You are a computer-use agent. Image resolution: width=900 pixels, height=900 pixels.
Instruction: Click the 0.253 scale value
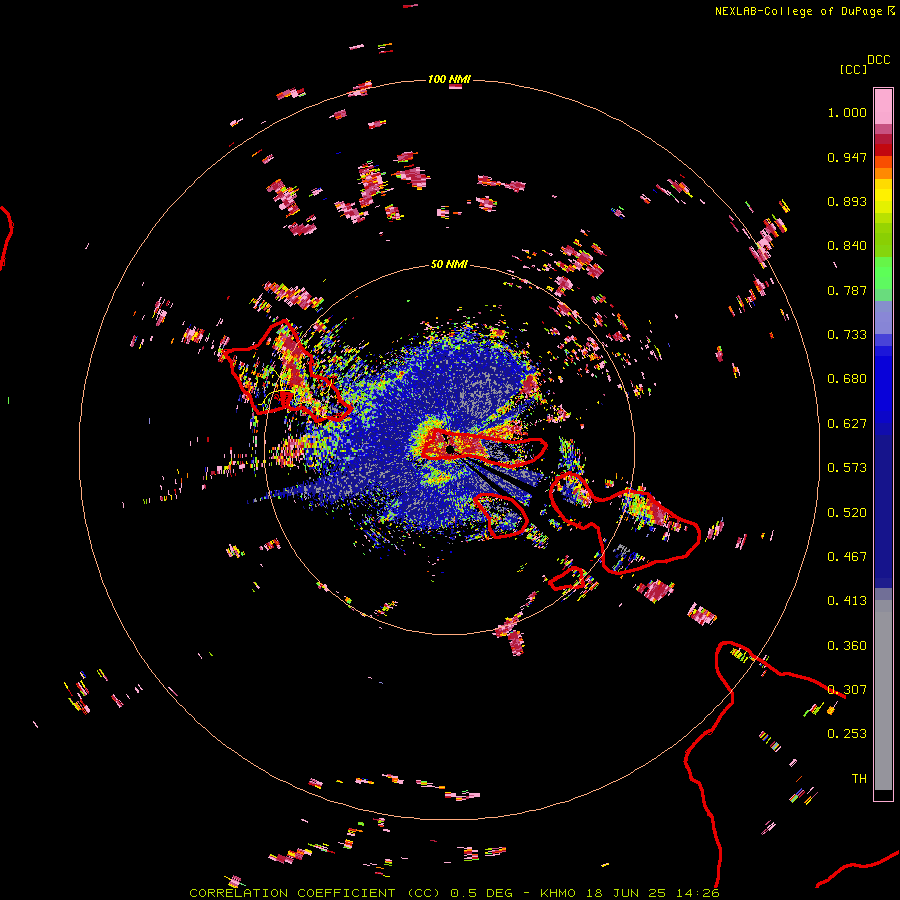tap(847, 734)
